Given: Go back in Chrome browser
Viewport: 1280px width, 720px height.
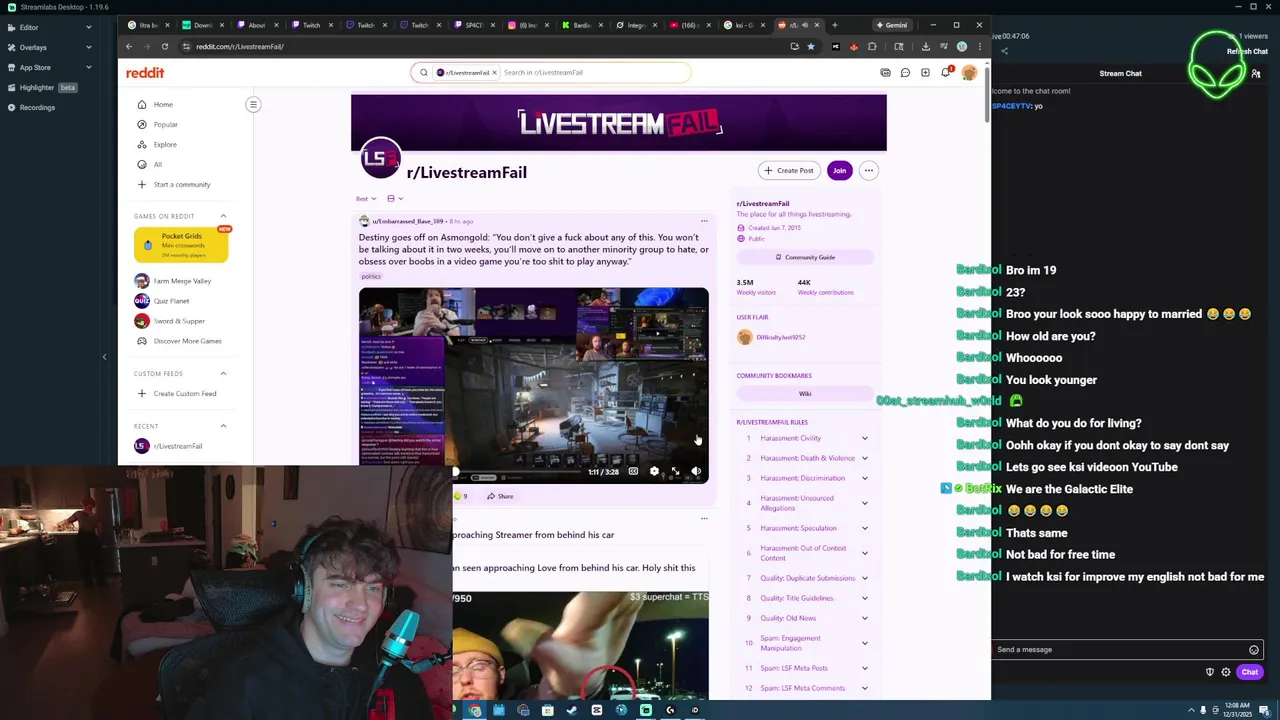Looking at the screenshot, I should [x=128, y=46].
